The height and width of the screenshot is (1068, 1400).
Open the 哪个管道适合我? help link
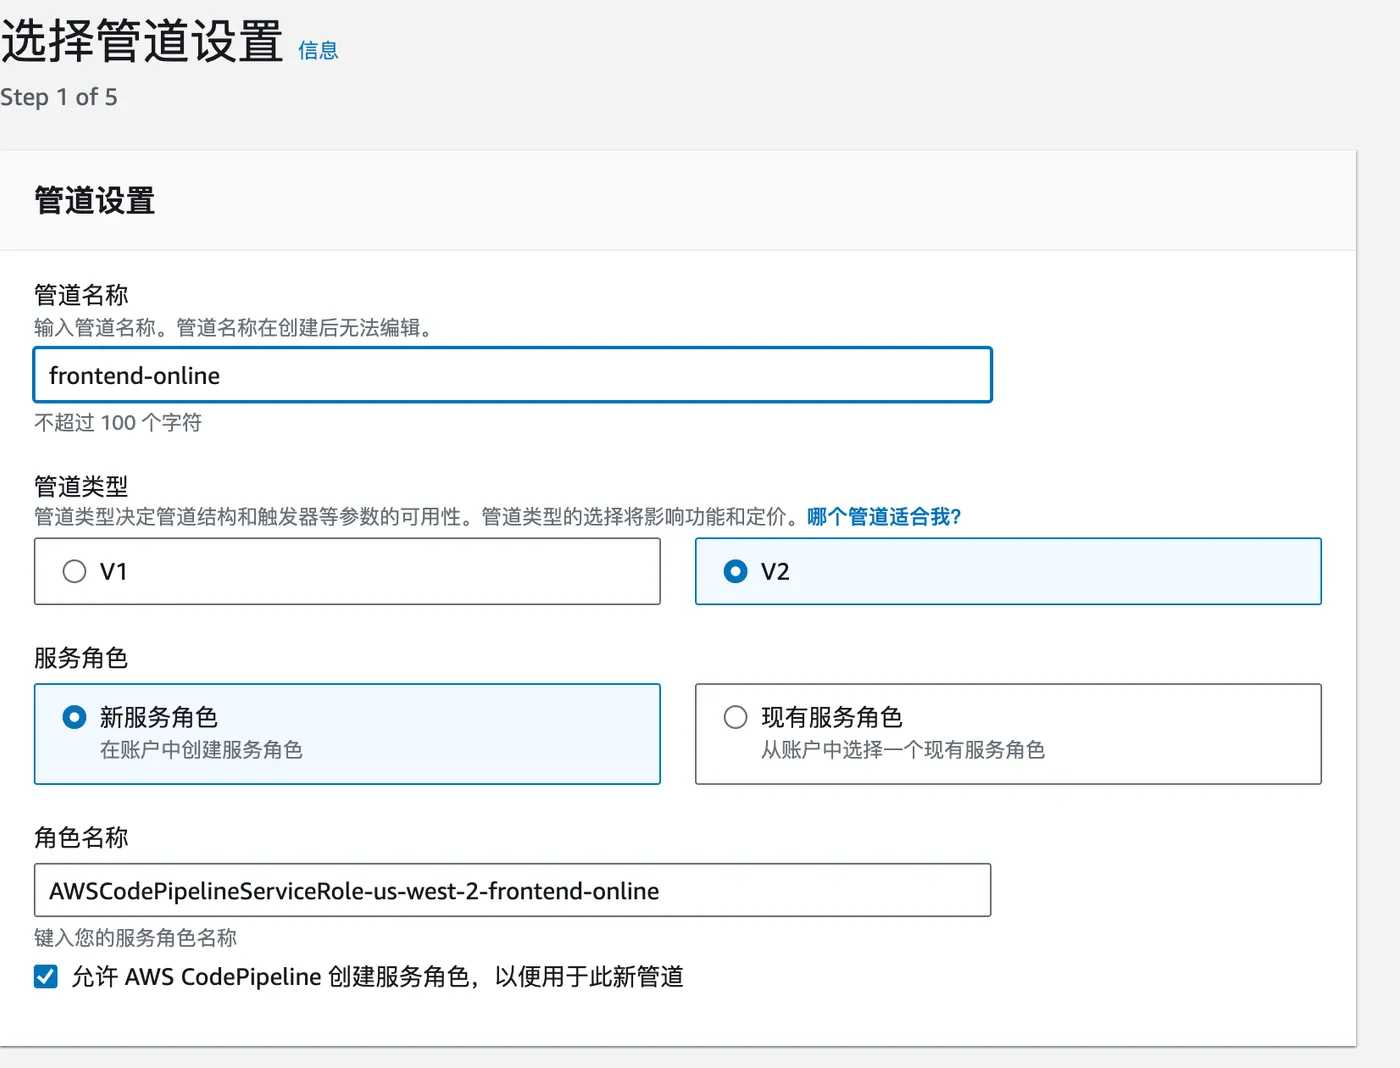pos(883,517)
